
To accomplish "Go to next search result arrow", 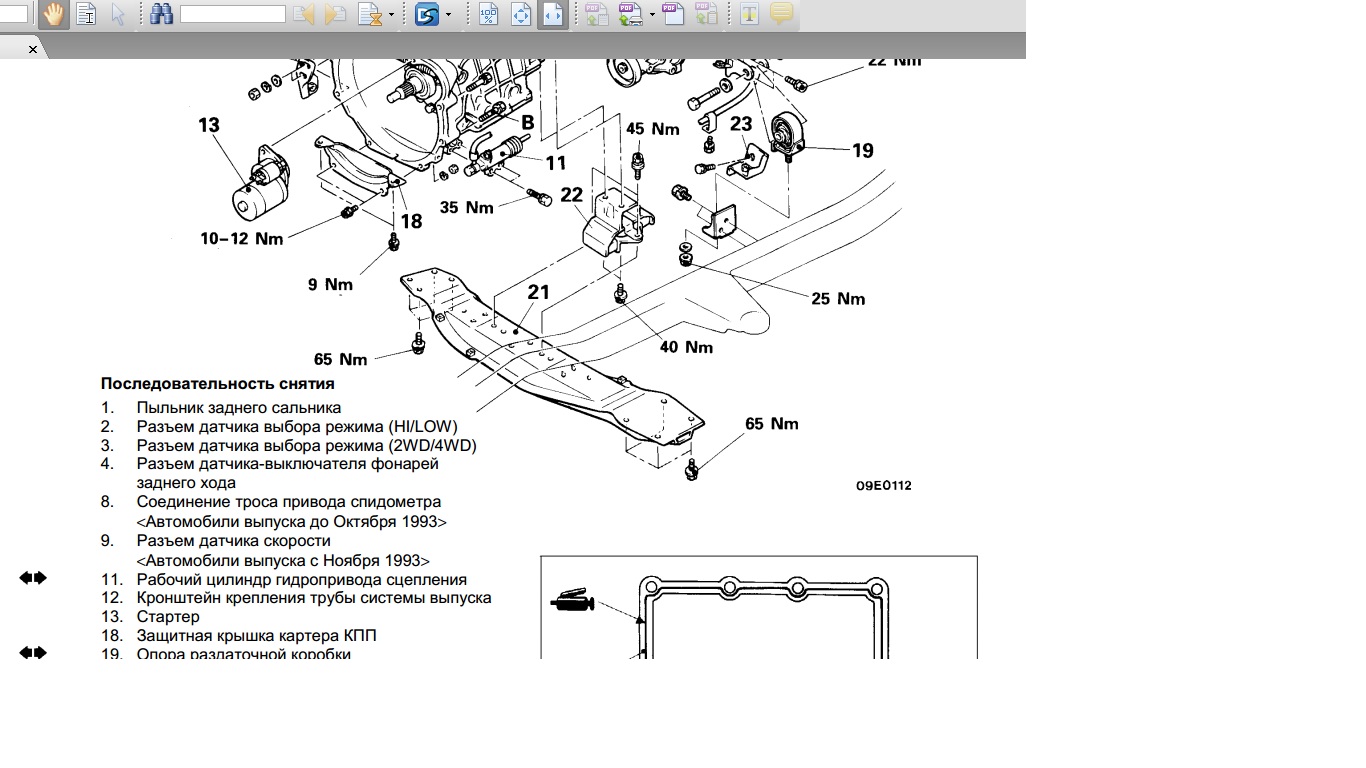I will pyautogui.click(x=336, y=14).
